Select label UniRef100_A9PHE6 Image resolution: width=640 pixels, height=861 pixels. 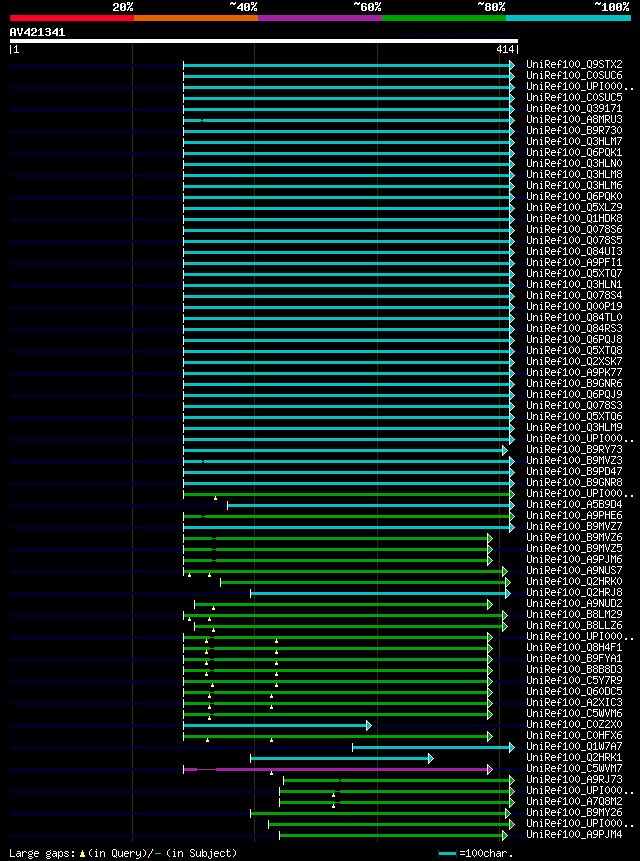point(574,515)
